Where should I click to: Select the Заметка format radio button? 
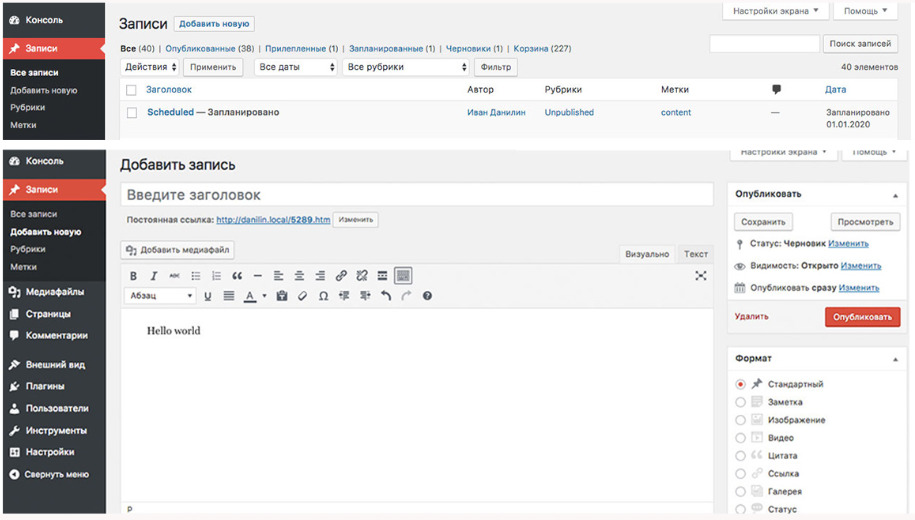point(741,403)
